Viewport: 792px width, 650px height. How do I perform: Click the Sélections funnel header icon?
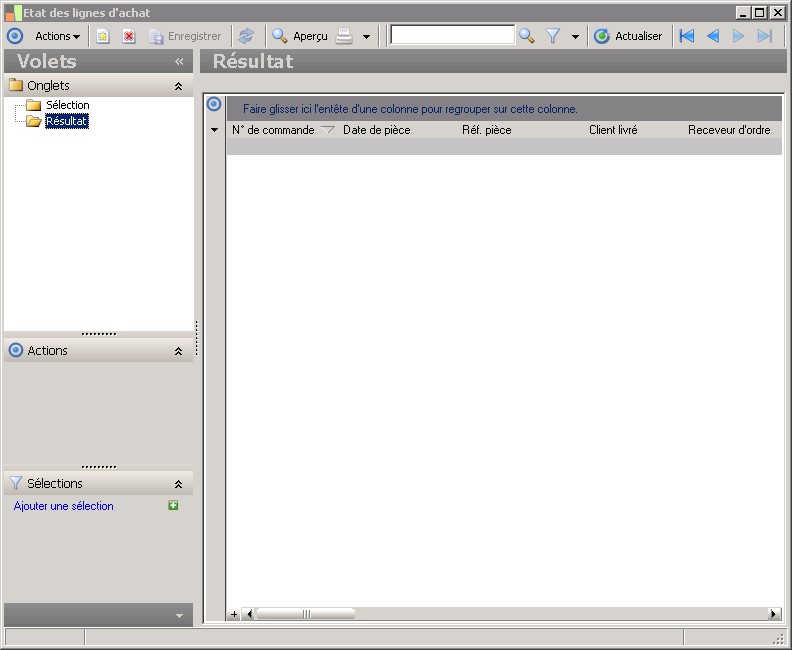(x=16, y=483)
